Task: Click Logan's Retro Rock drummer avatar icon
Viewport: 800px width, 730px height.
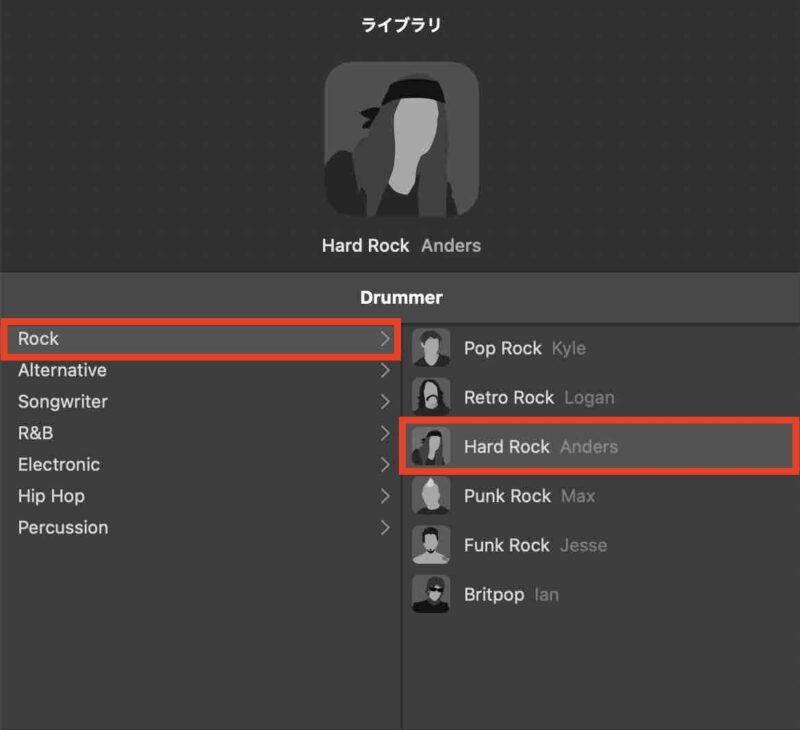Action: [431, 397]
